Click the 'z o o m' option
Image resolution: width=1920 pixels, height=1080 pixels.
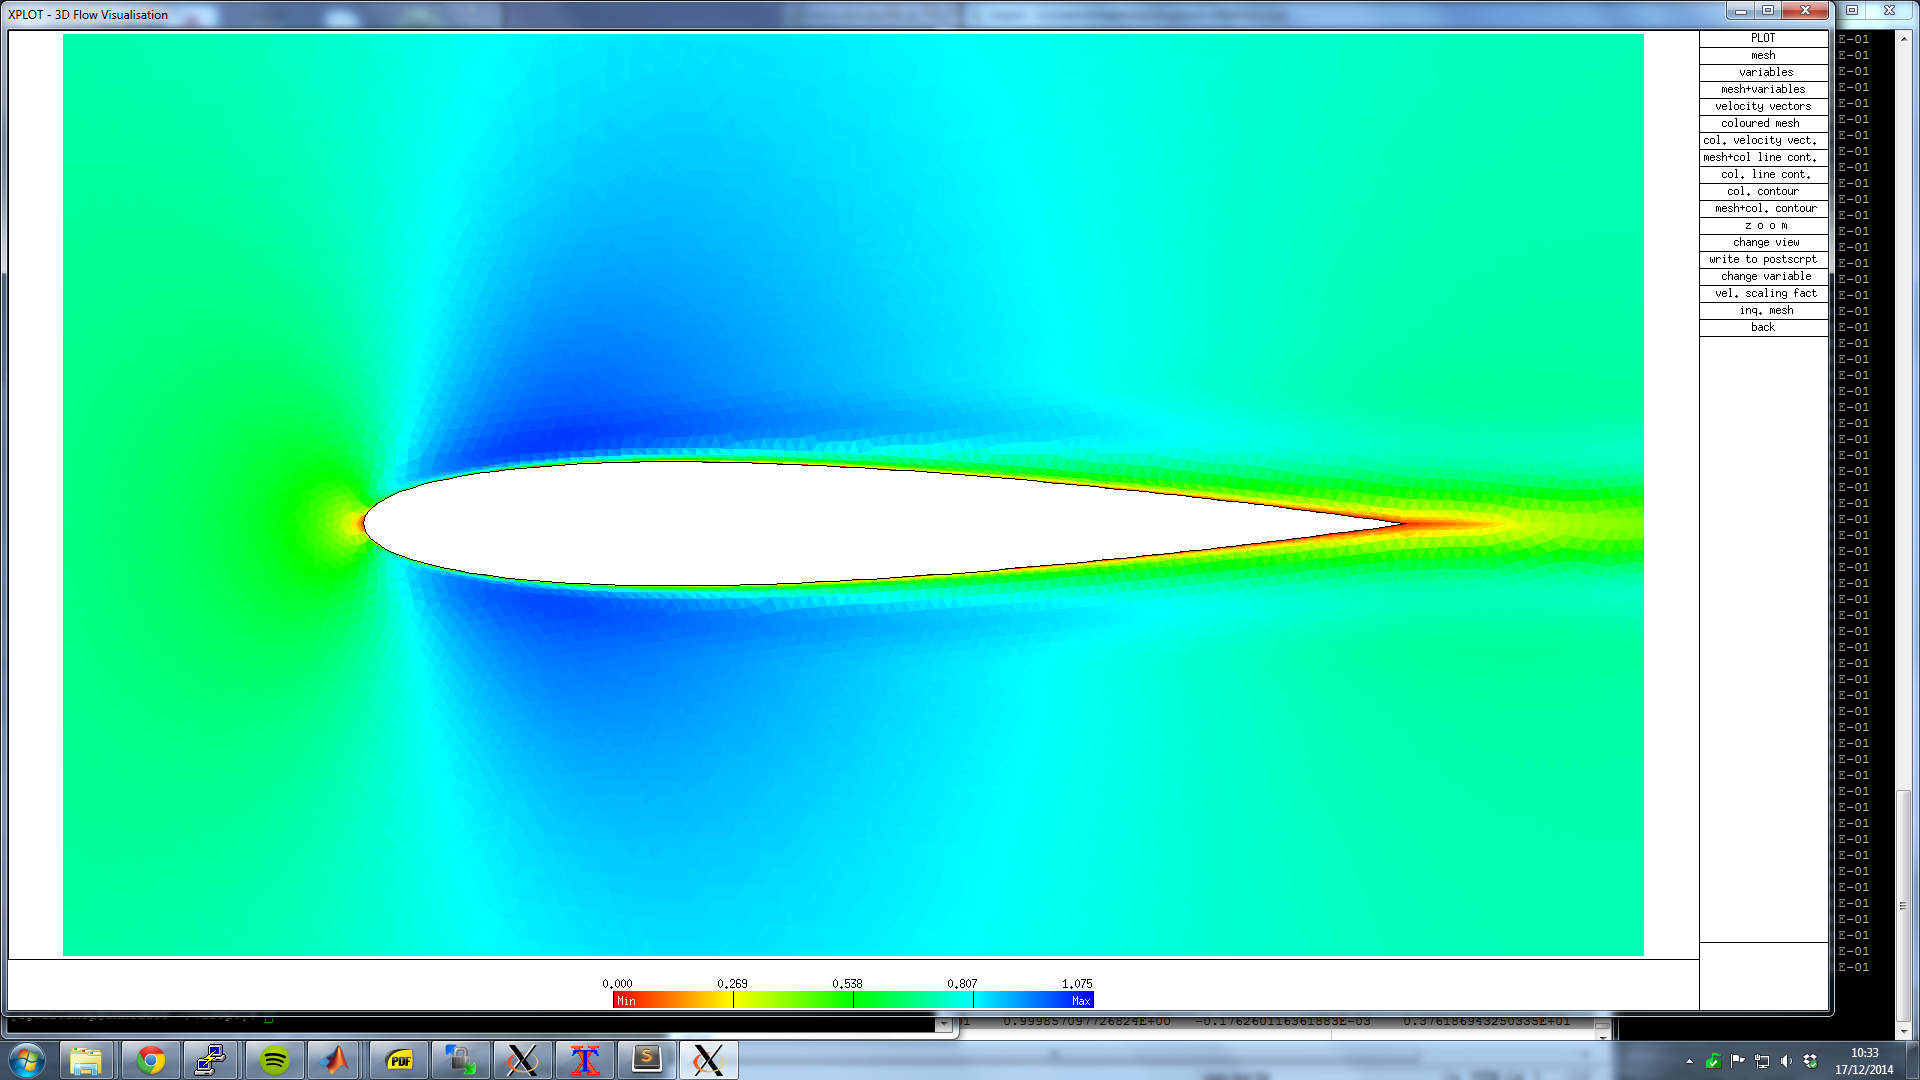(x=1763, y=225)
